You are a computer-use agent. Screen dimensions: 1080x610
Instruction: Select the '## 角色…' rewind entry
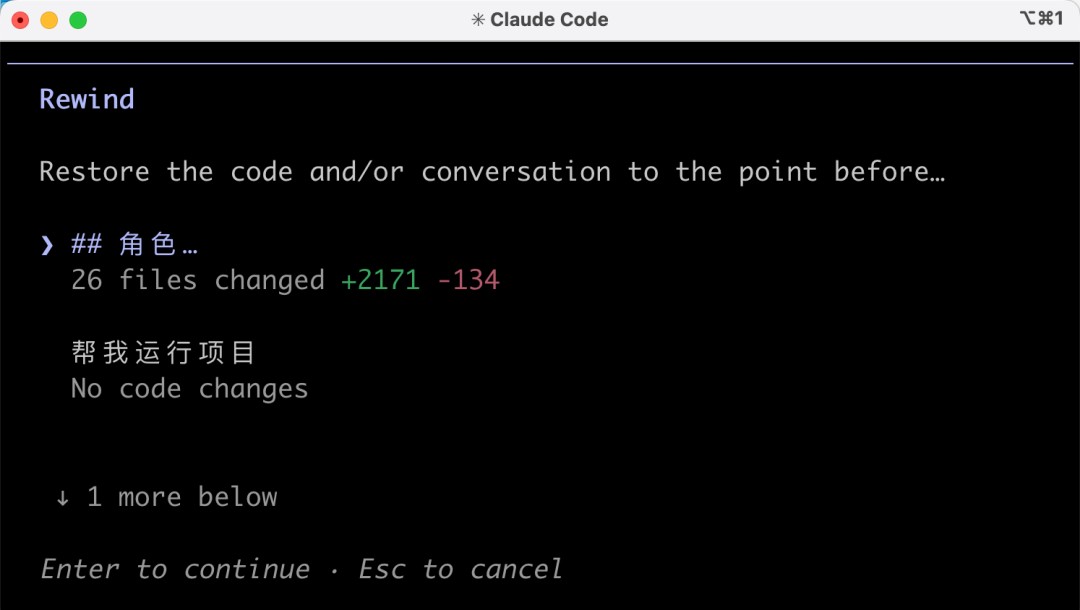135,244
